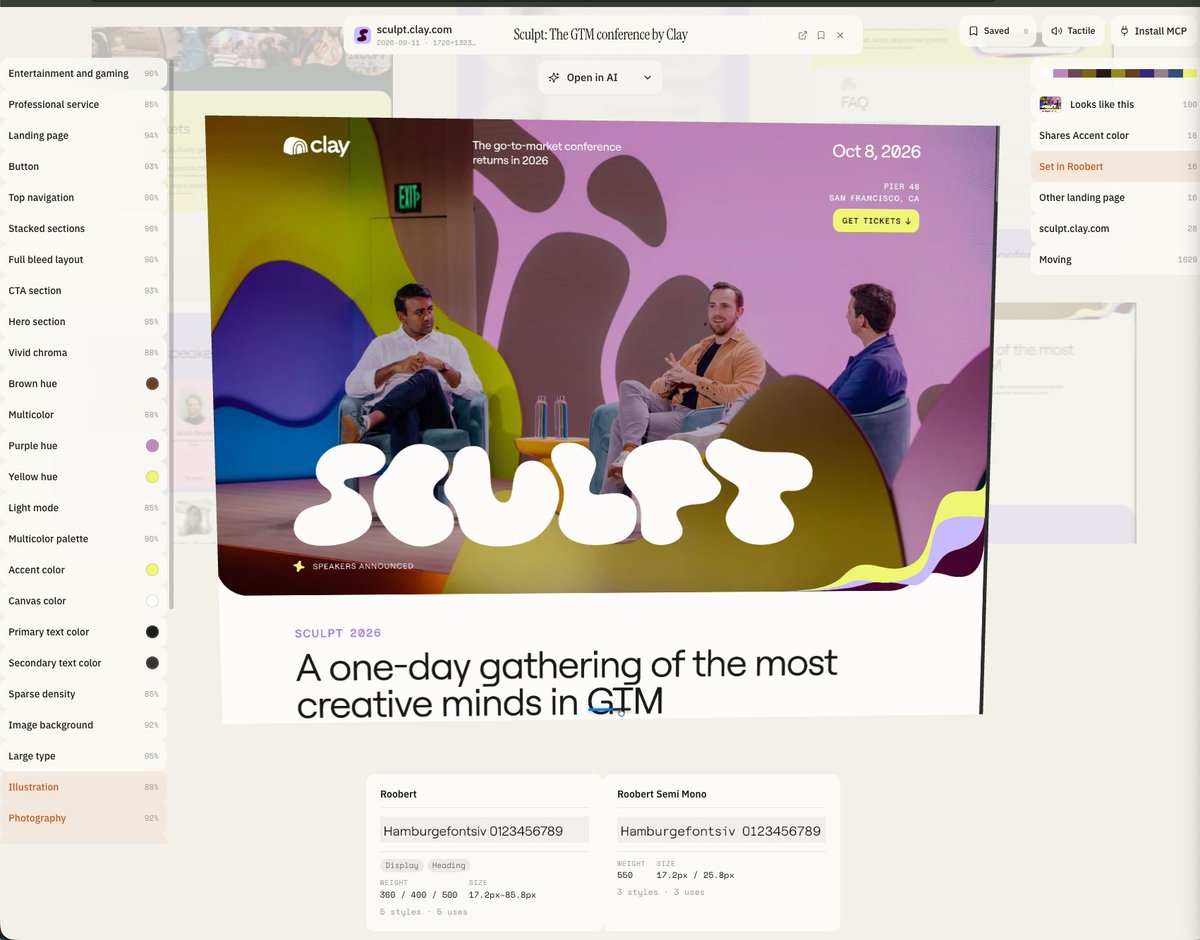Close the Sculpt detail panel with X
The height and width of the screenshot is (940, 1200).
point(840,35)
